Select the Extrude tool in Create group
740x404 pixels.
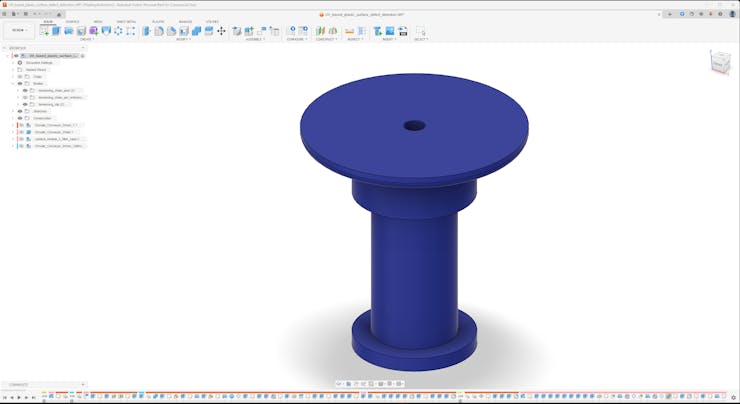tap(57, 31)
